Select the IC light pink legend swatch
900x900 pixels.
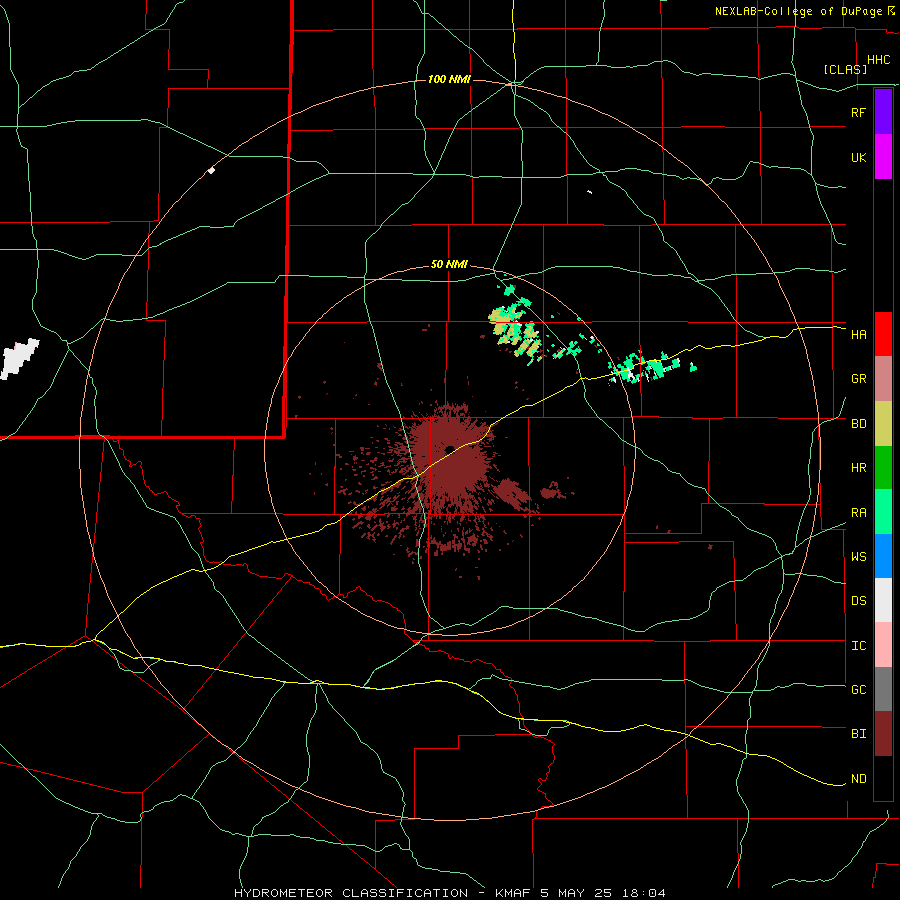coord(883,645)
